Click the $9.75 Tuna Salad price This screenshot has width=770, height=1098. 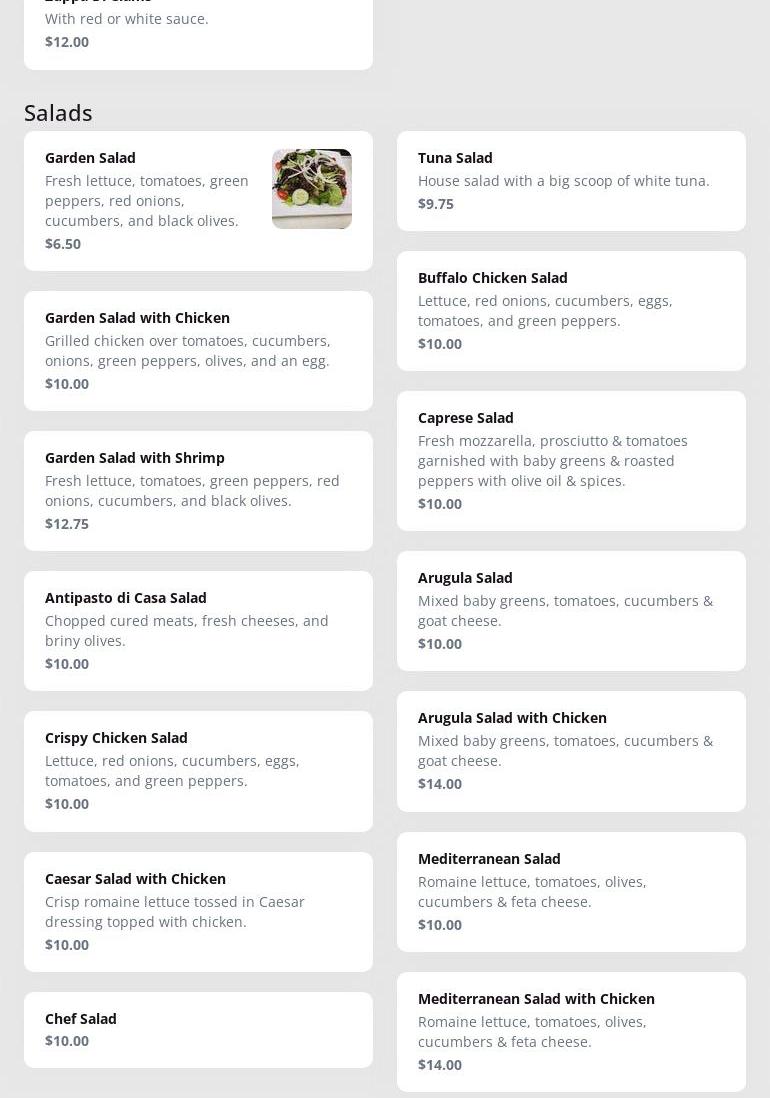point(435,204)
